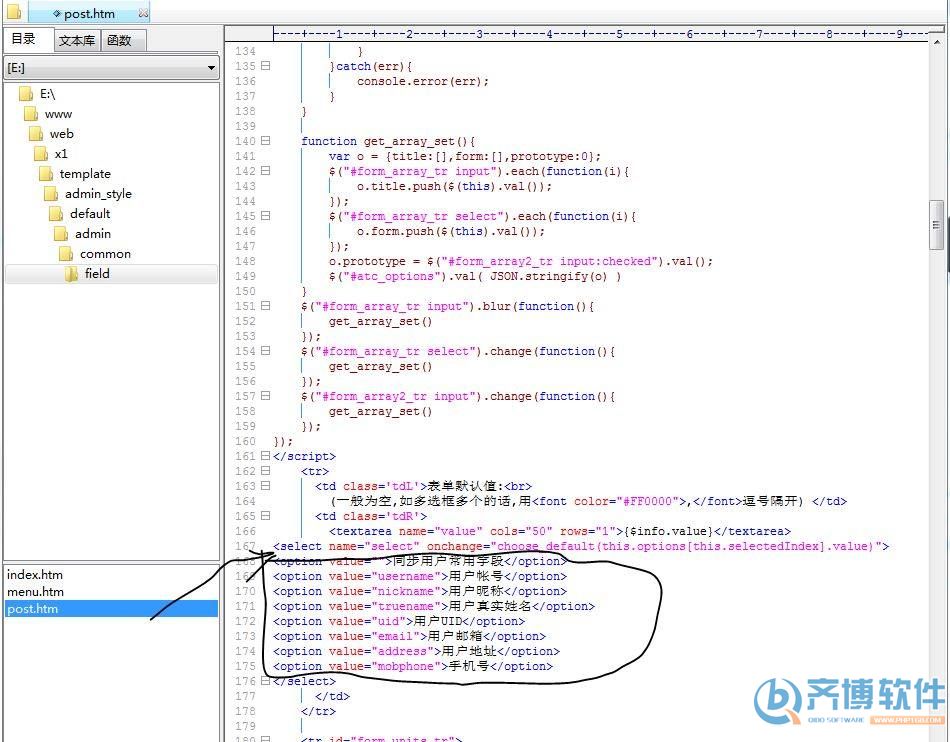
Task: Click the folder icon beside the post.htm tab
Action: click(x=13, y=11)
